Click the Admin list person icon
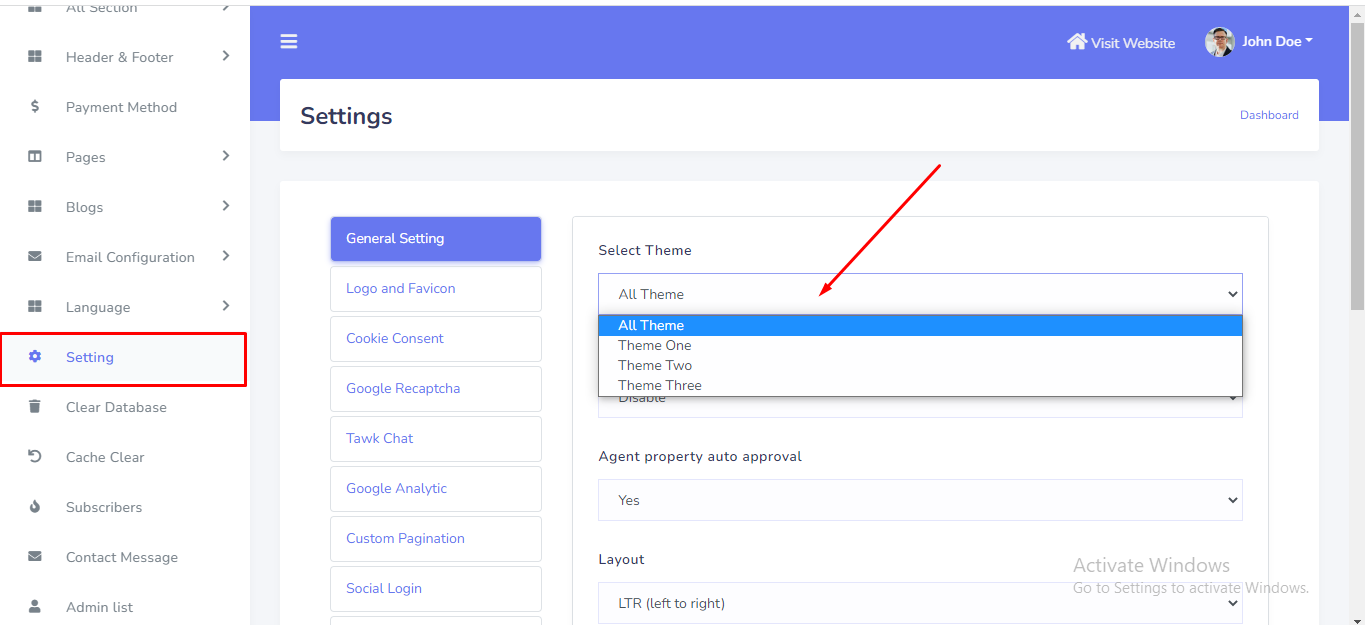Screen dimensions: 1365x625 (x=35, y=607)
